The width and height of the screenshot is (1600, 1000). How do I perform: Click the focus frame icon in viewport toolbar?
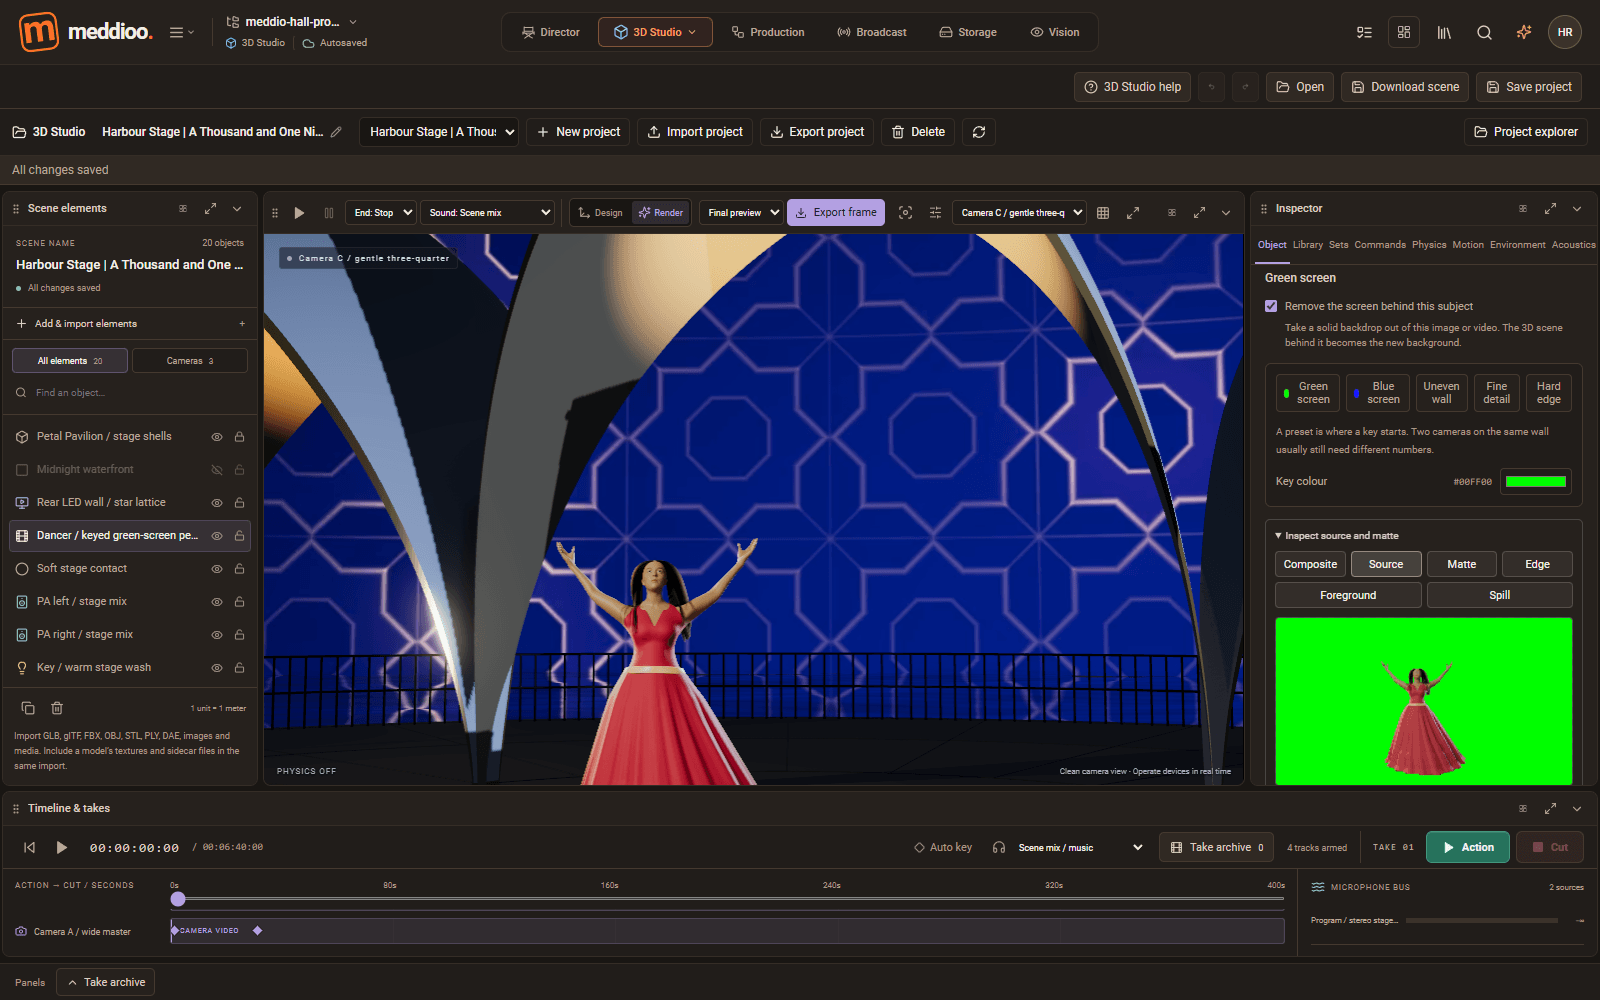(905, 213)
